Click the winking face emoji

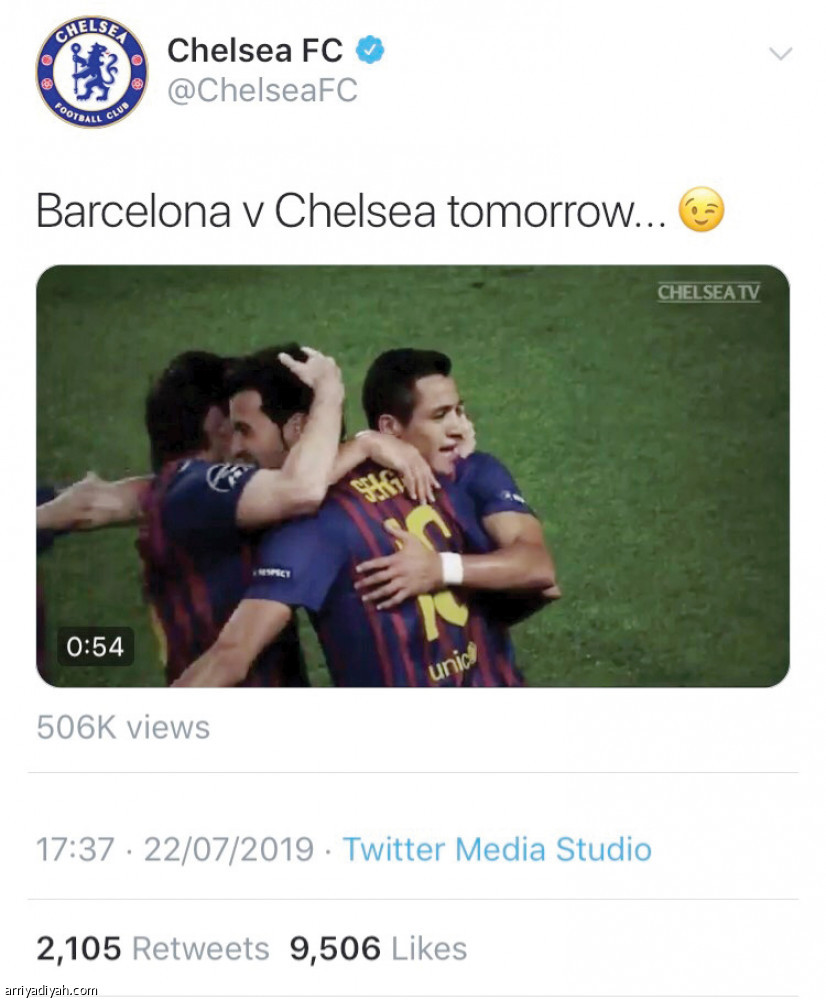[702, 210]
